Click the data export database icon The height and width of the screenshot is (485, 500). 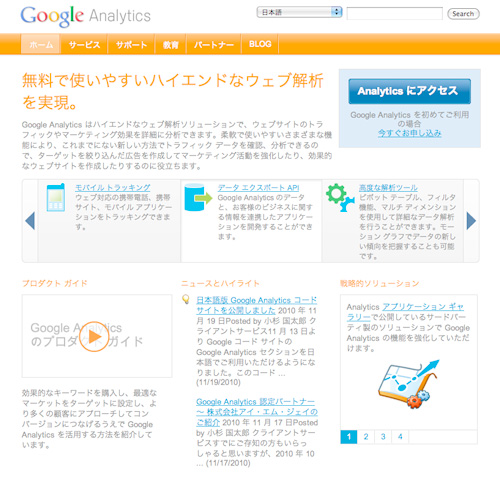(x=198, y=197)
